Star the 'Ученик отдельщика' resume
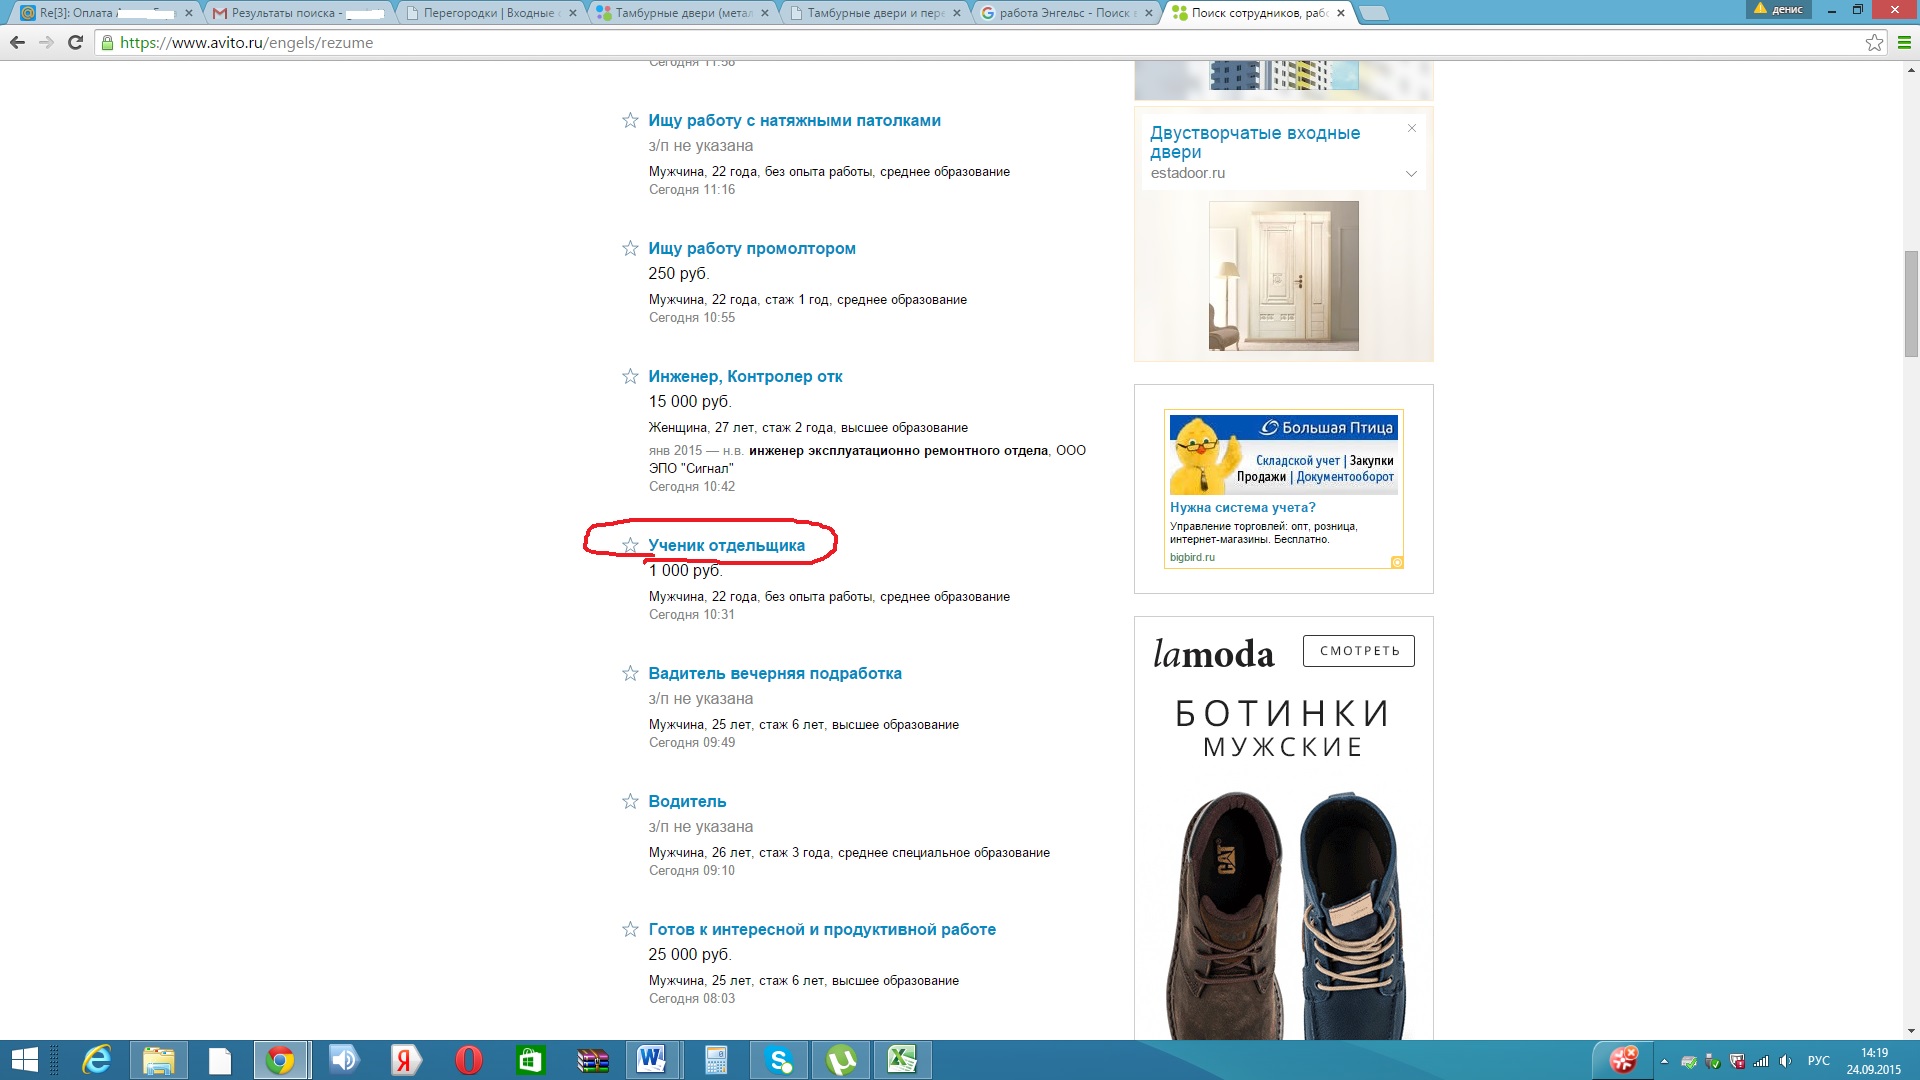The image size is (1920, 1080). click(630, 545)
